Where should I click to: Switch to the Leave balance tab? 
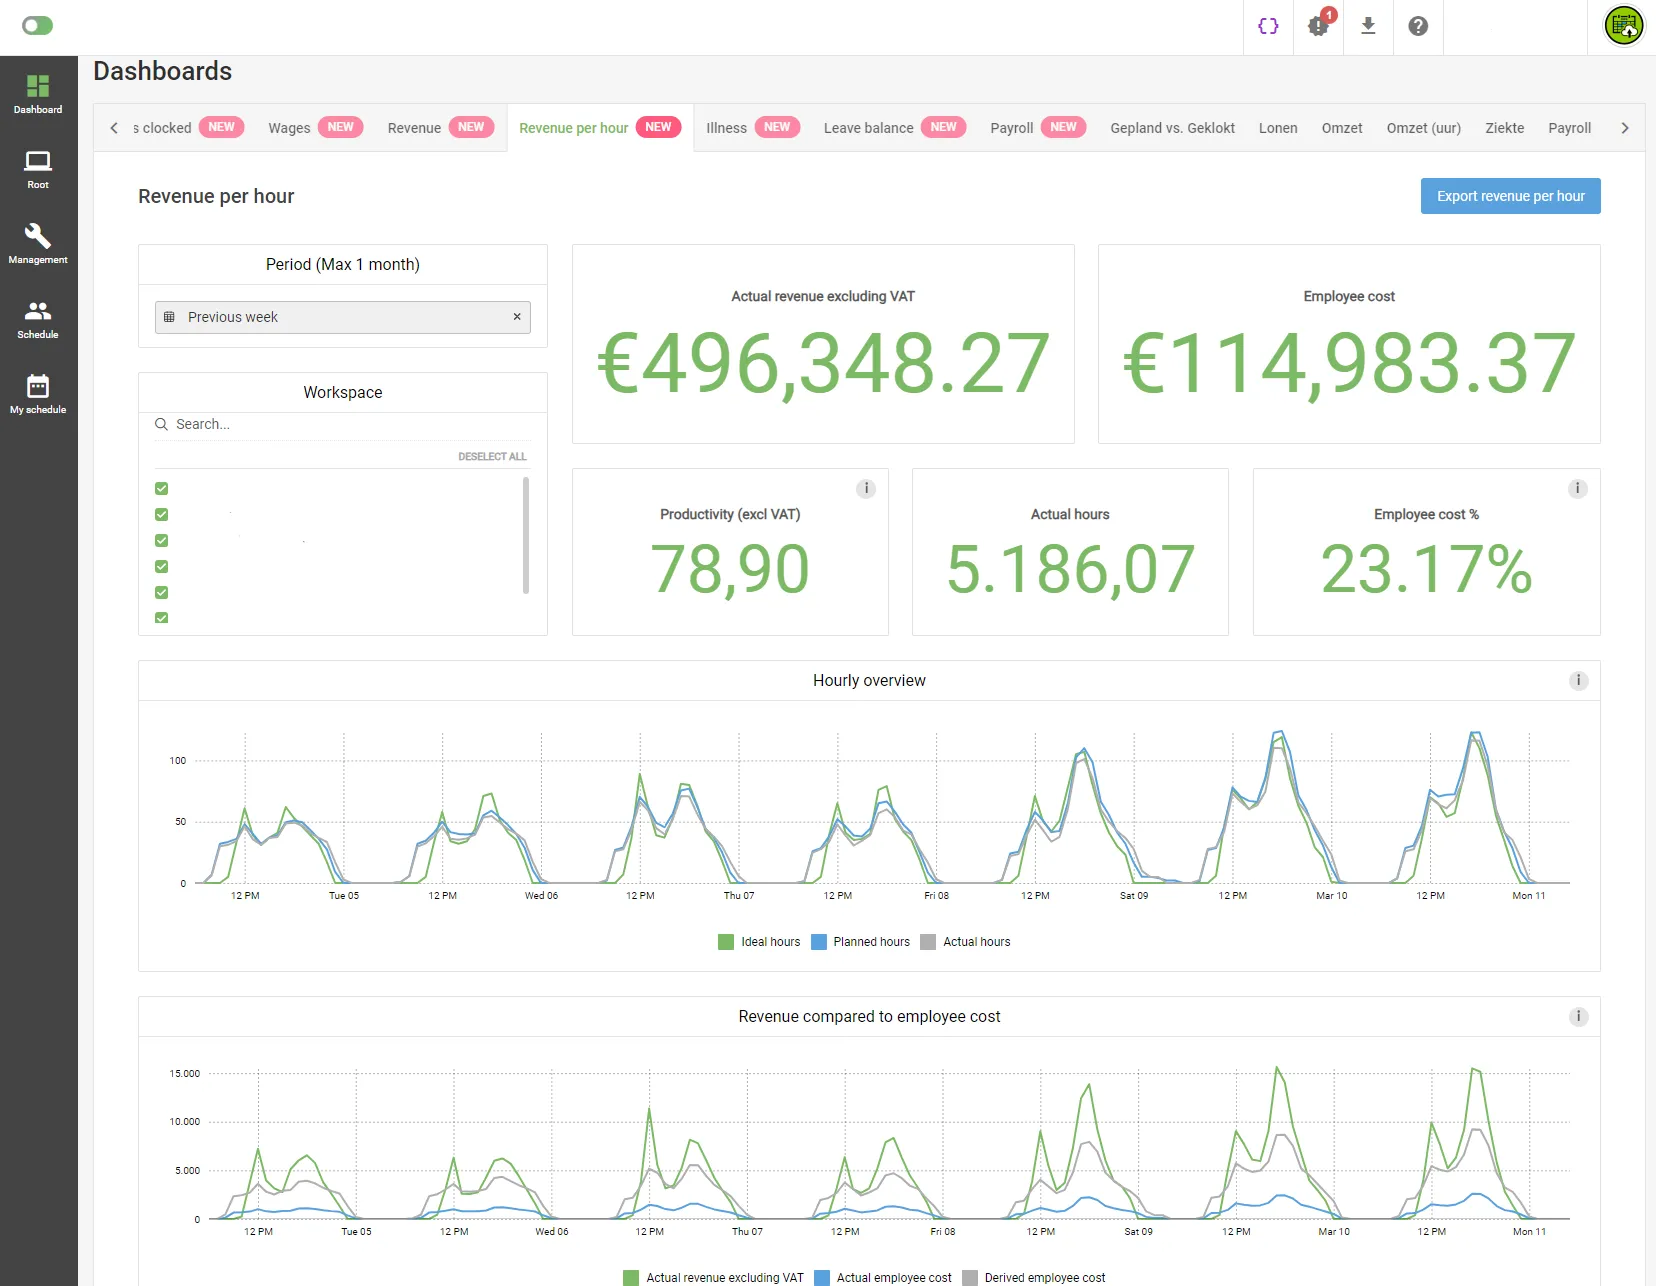[894, 128]
